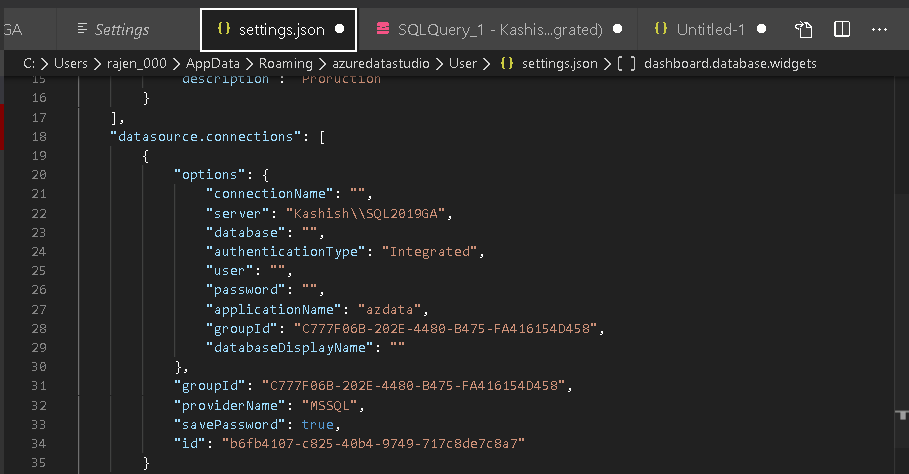Click the Open Settings UI toolbar icon
This screenshot has width=909, height=474.
803,30
